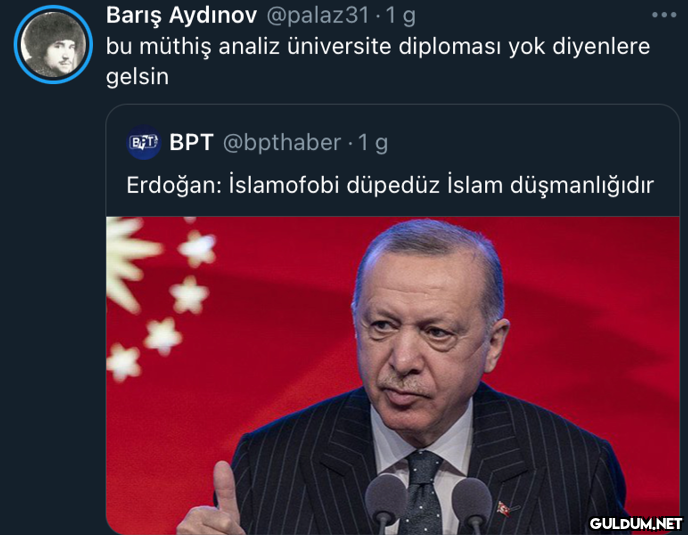The height and width of the screenshot is (535, 688).
Task: Click the GULDUM.NET watermark
Action: [x=635, y=523]
